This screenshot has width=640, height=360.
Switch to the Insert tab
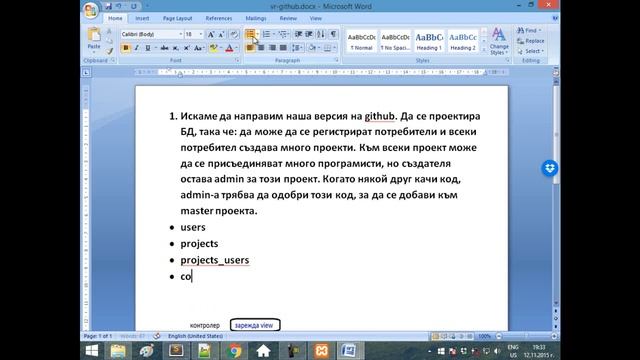pos(142,18)
